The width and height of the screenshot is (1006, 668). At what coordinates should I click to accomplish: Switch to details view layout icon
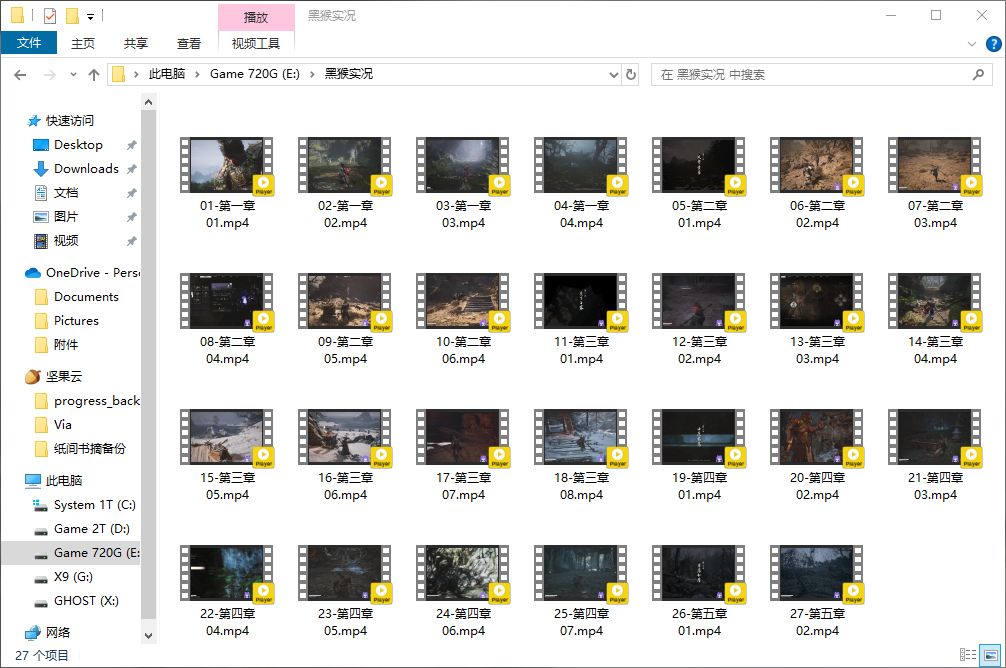click(968, 655)
